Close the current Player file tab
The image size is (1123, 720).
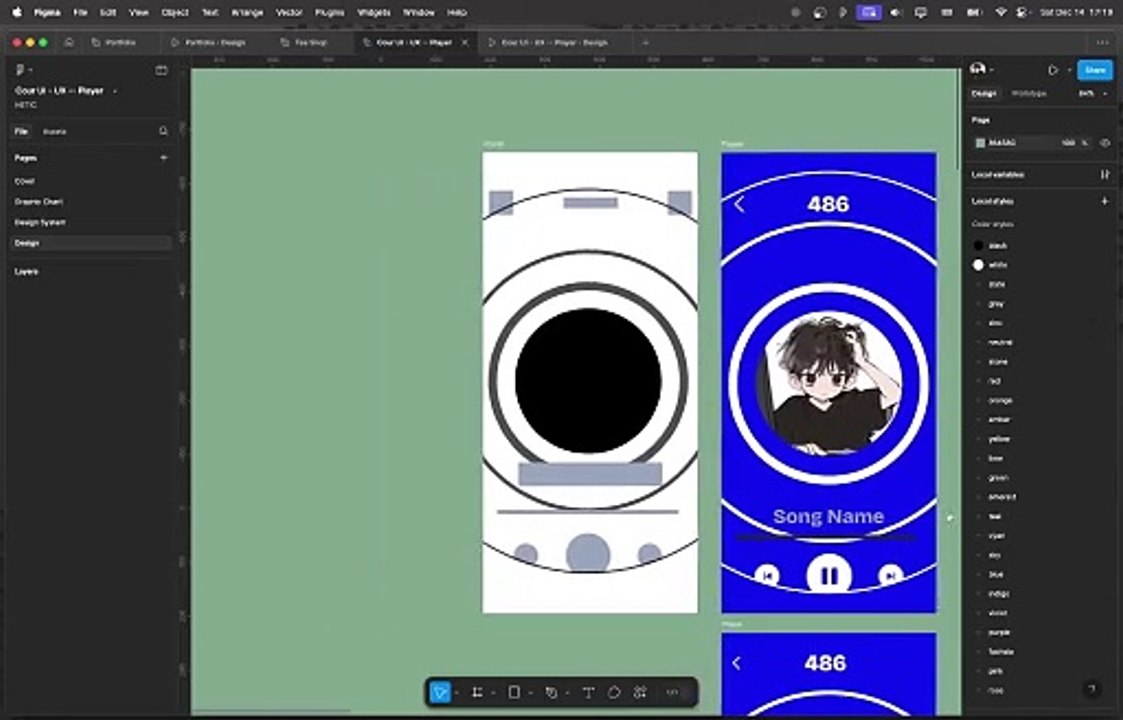click(465, 42)
